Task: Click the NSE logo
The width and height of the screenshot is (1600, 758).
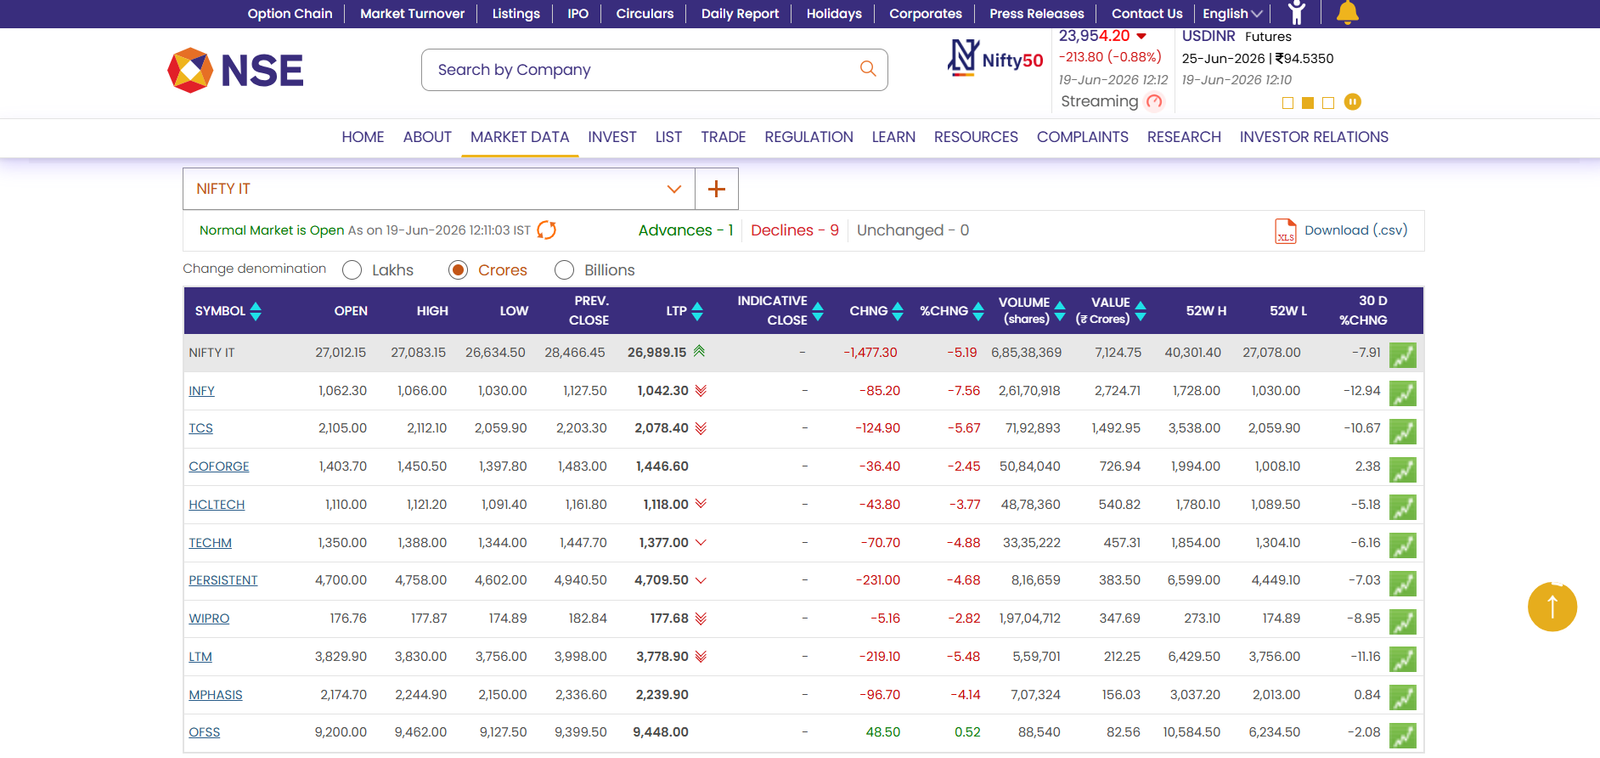Action: click(235, 70)
